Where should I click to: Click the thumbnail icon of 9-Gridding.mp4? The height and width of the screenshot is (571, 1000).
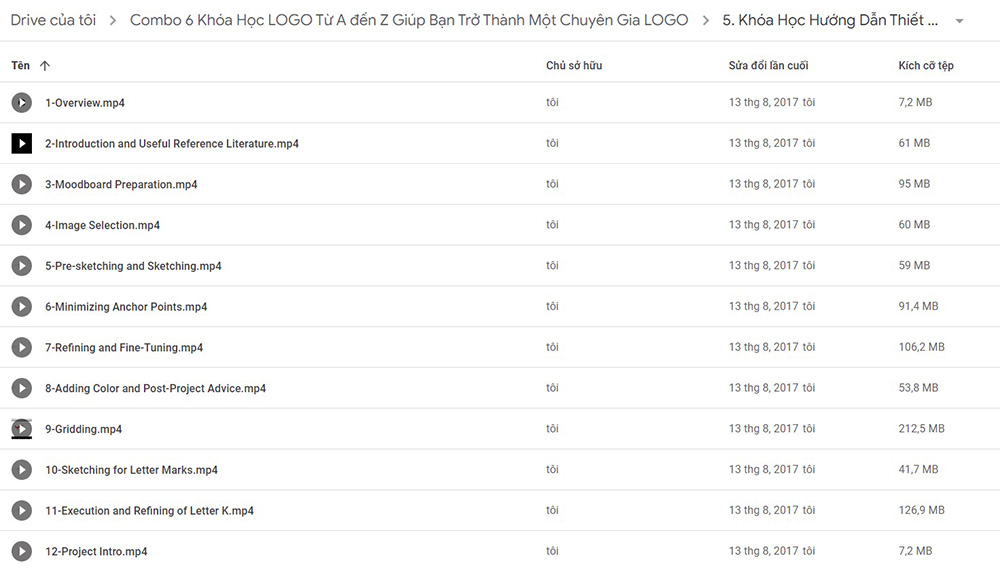[x=22, y=429]
